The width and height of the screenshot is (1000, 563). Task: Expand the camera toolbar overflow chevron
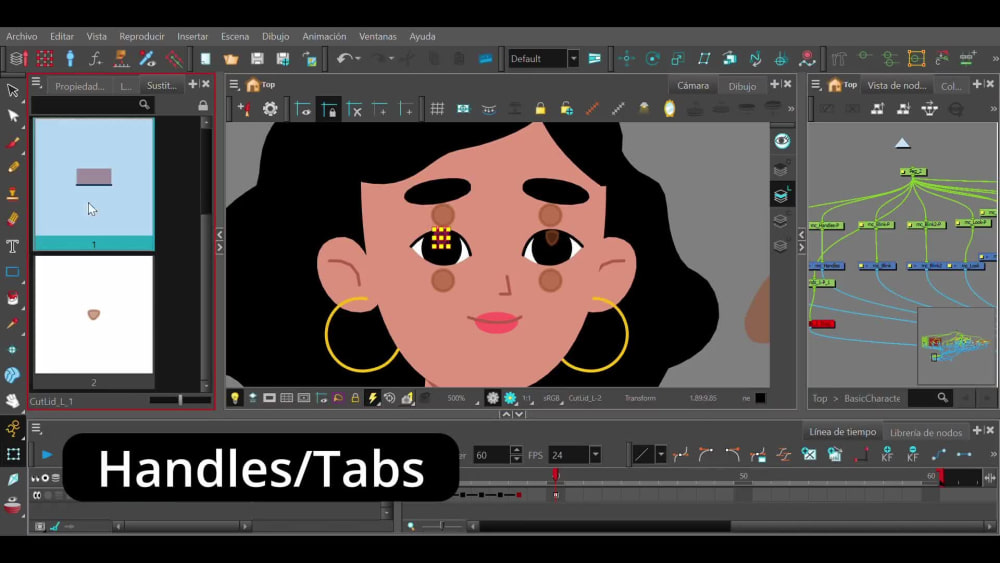coord(791,109)
